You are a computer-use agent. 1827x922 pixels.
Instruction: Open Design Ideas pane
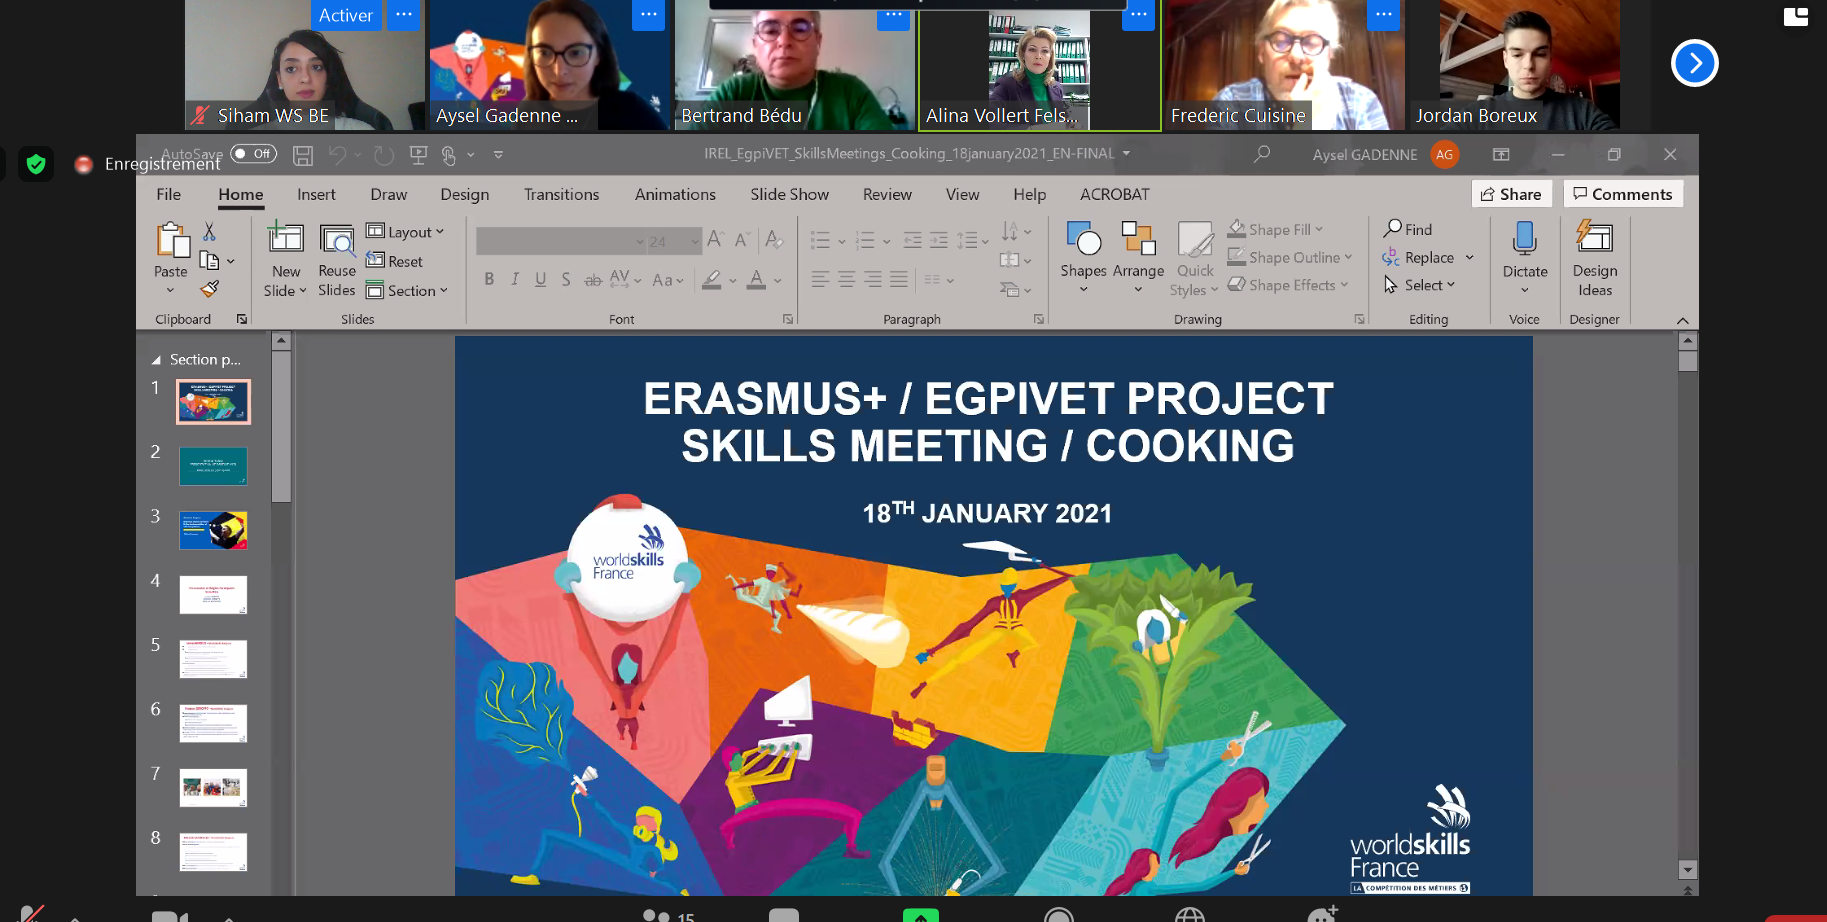coord(1594,258)
